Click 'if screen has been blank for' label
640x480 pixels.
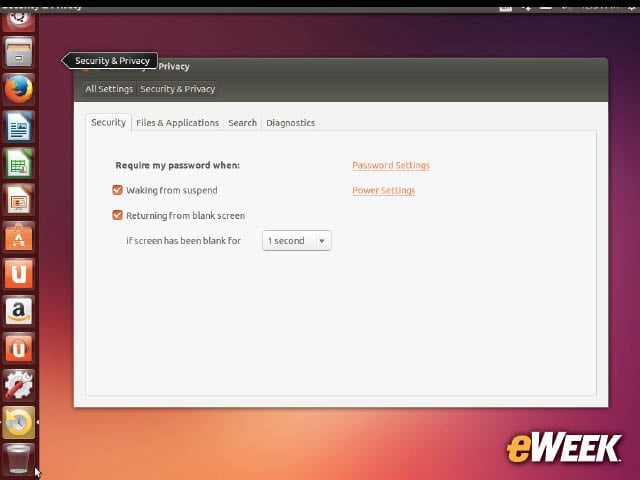(x=184, y=241)
